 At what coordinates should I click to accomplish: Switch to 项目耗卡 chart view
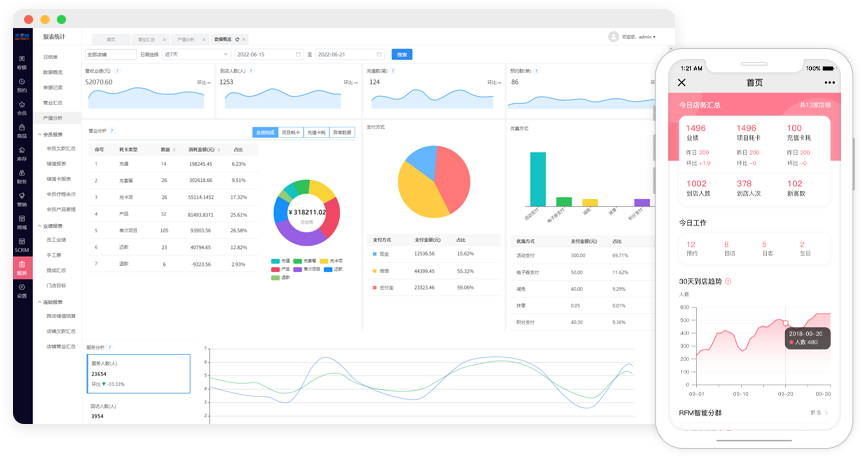click(290, 131)
